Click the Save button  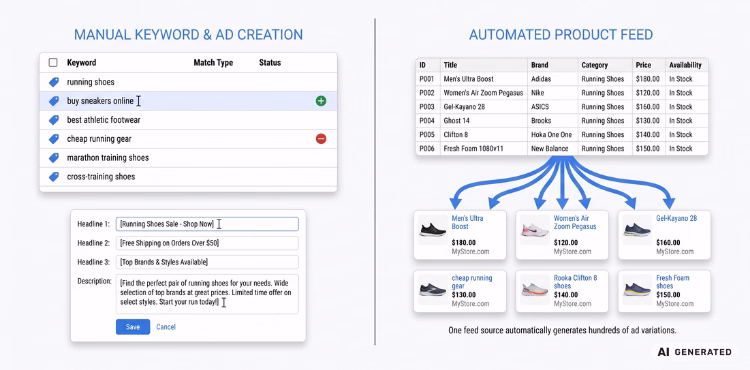click(x=133, y=327)
